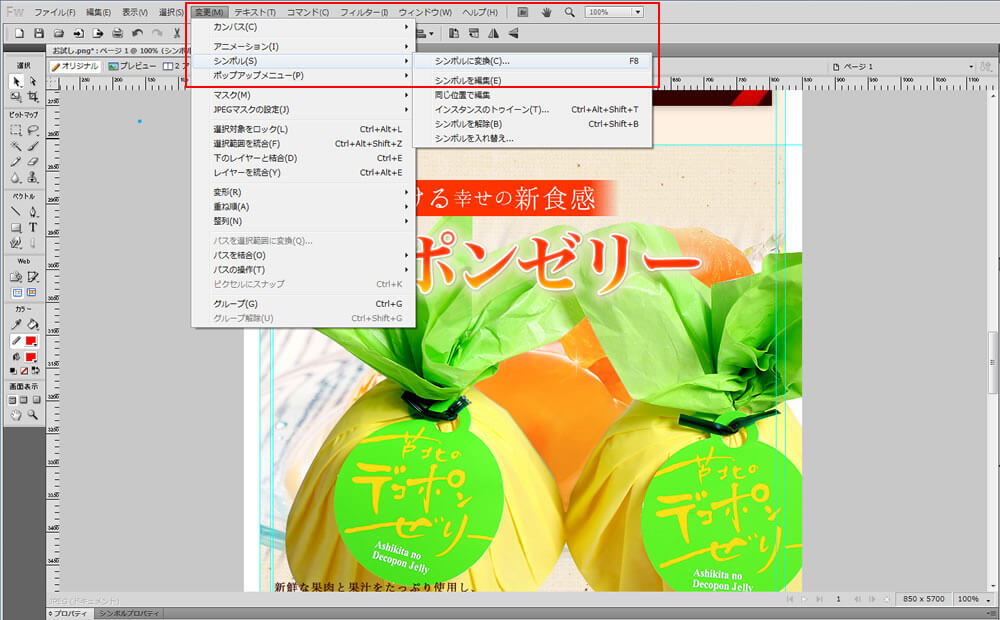Choose シンボルに変換(C)... from the submenu
1000x620 pixels.
coord(472,61)
